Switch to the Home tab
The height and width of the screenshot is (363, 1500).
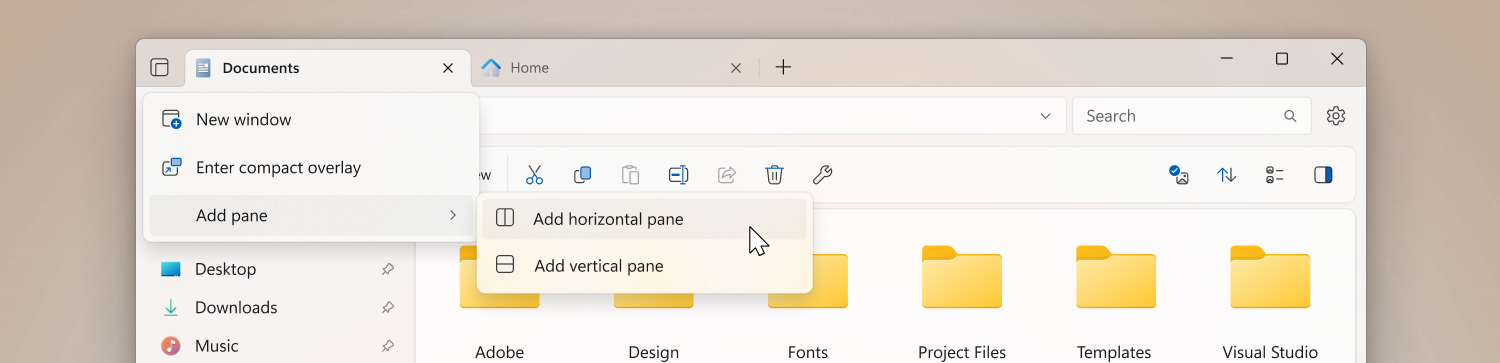click(615, 68)
